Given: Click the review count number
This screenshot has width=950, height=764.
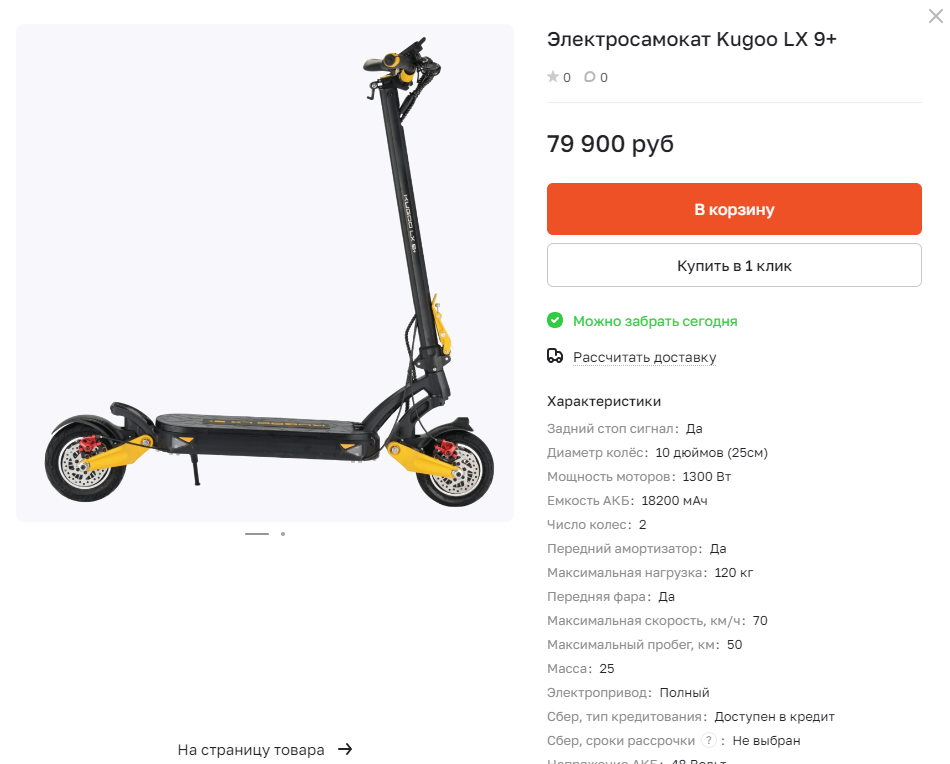Looking at the screenshot, I should click(603, 78).
